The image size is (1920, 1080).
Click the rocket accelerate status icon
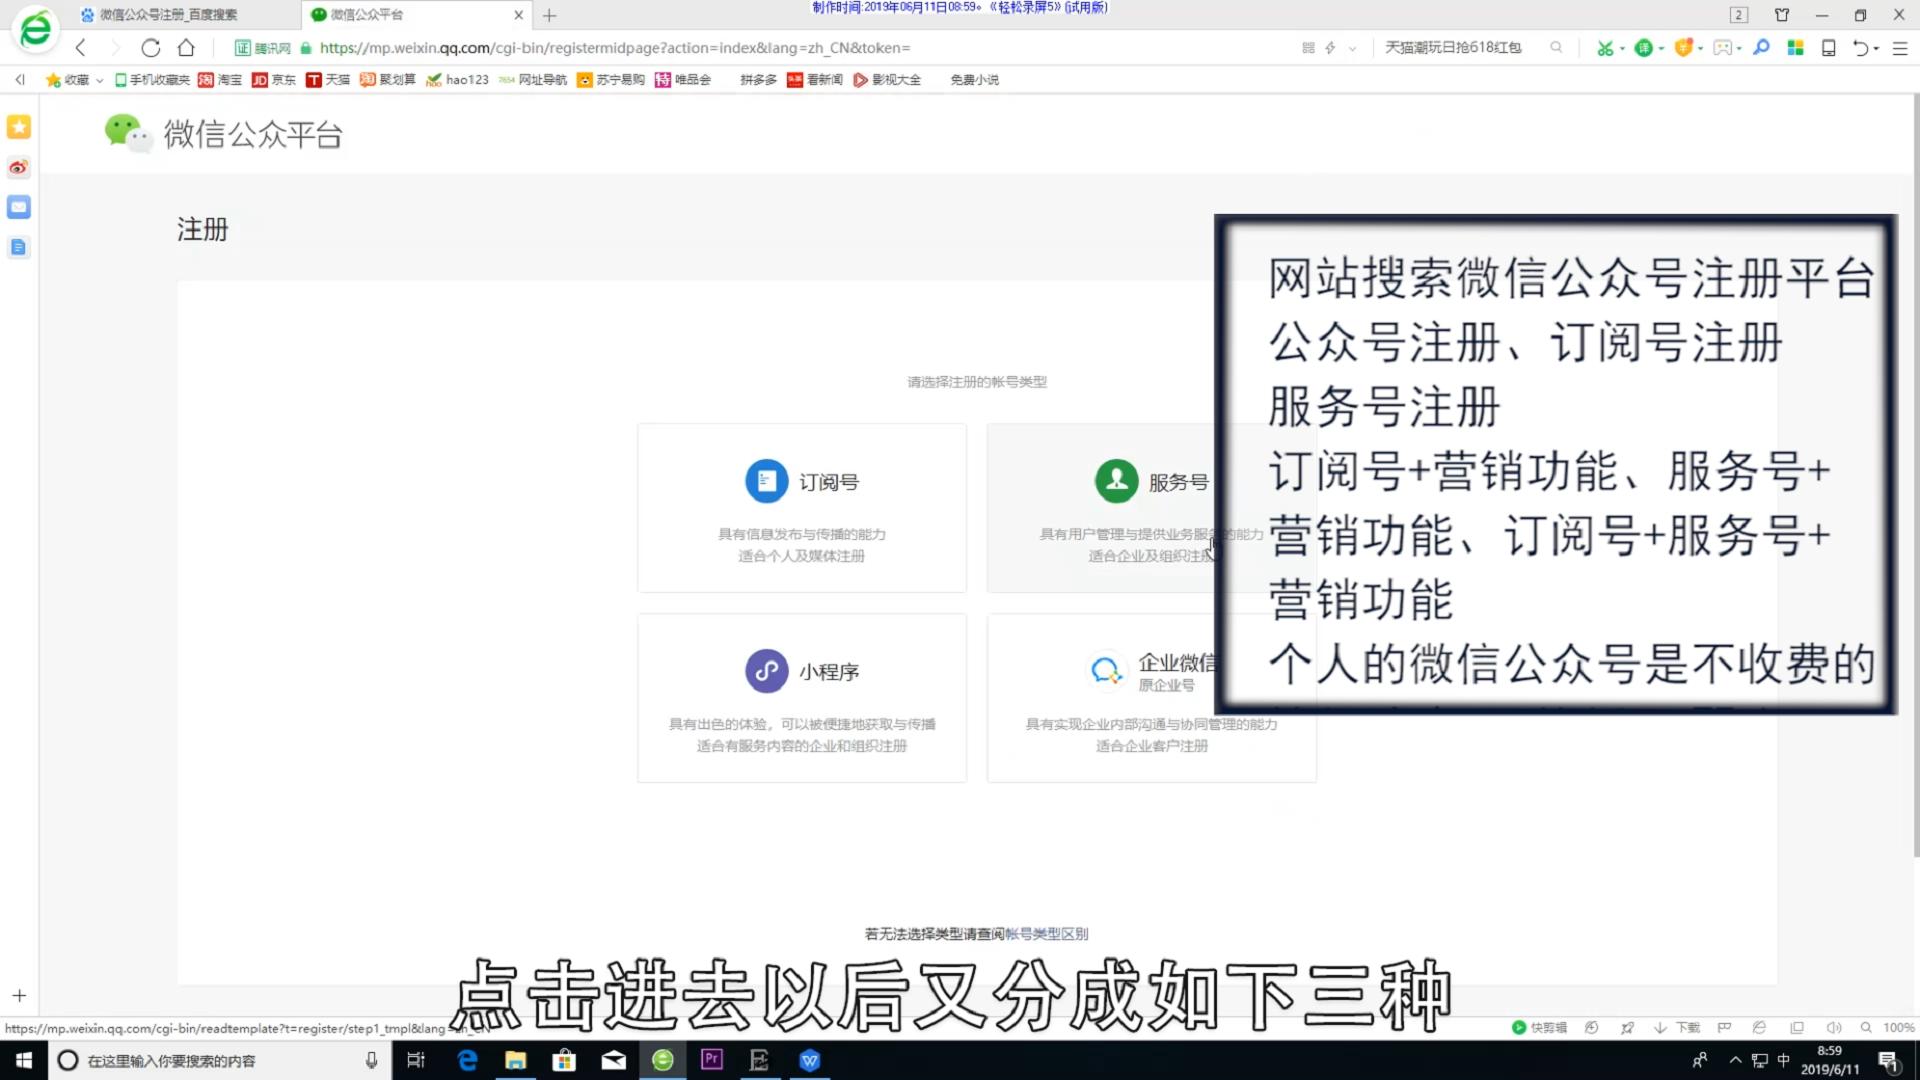click(x=1627, y=1028)
